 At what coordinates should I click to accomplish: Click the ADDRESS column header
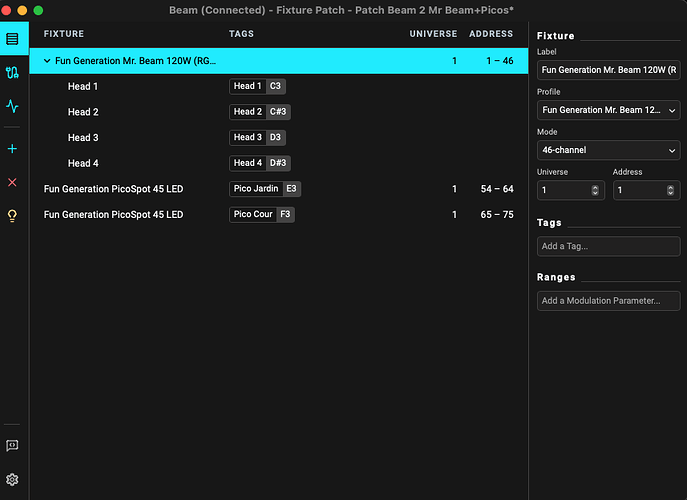pos(491,34)
